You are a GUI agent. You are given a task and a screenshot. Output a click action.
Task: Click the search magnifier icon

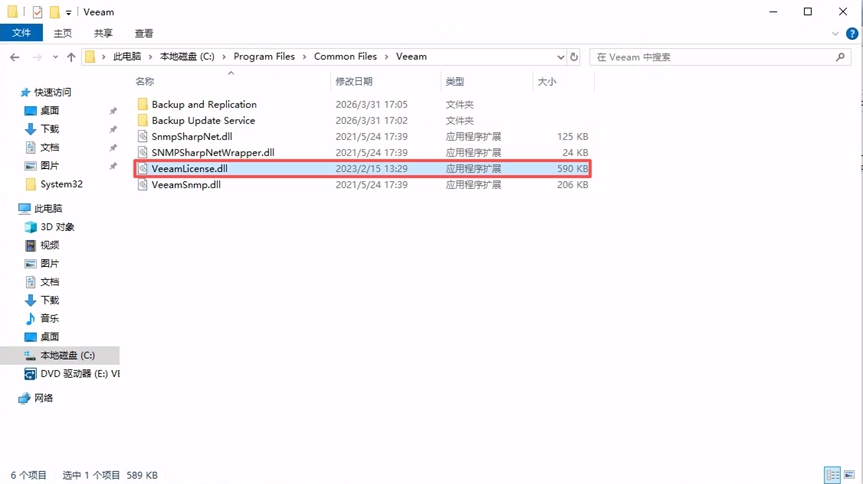840,57
